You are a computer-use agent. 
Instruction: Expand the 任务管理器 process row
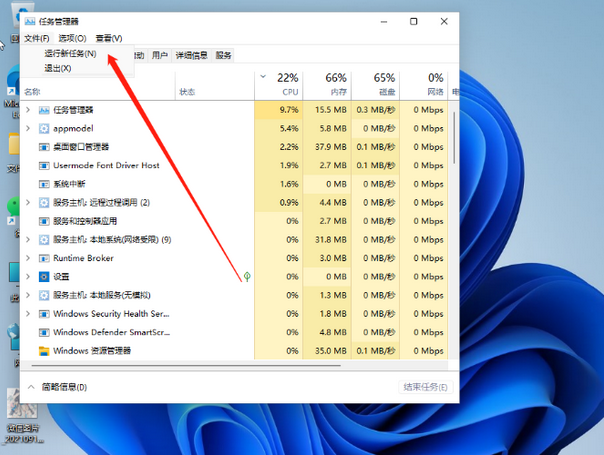point(28,110)
